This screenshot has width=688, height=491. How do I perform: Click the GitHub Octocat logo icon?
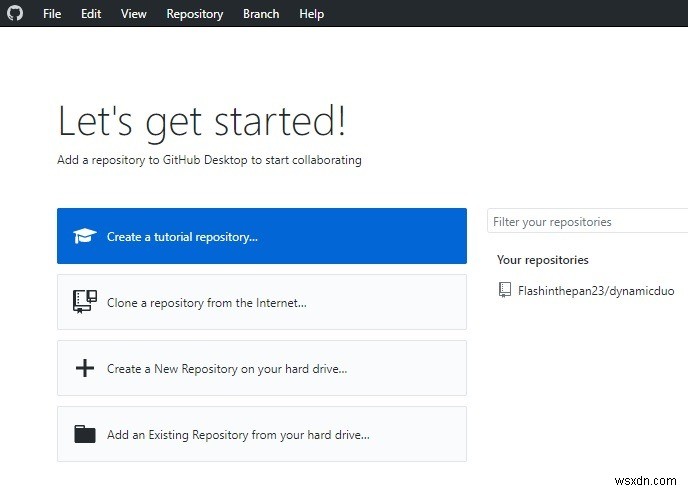click(15, 13)
